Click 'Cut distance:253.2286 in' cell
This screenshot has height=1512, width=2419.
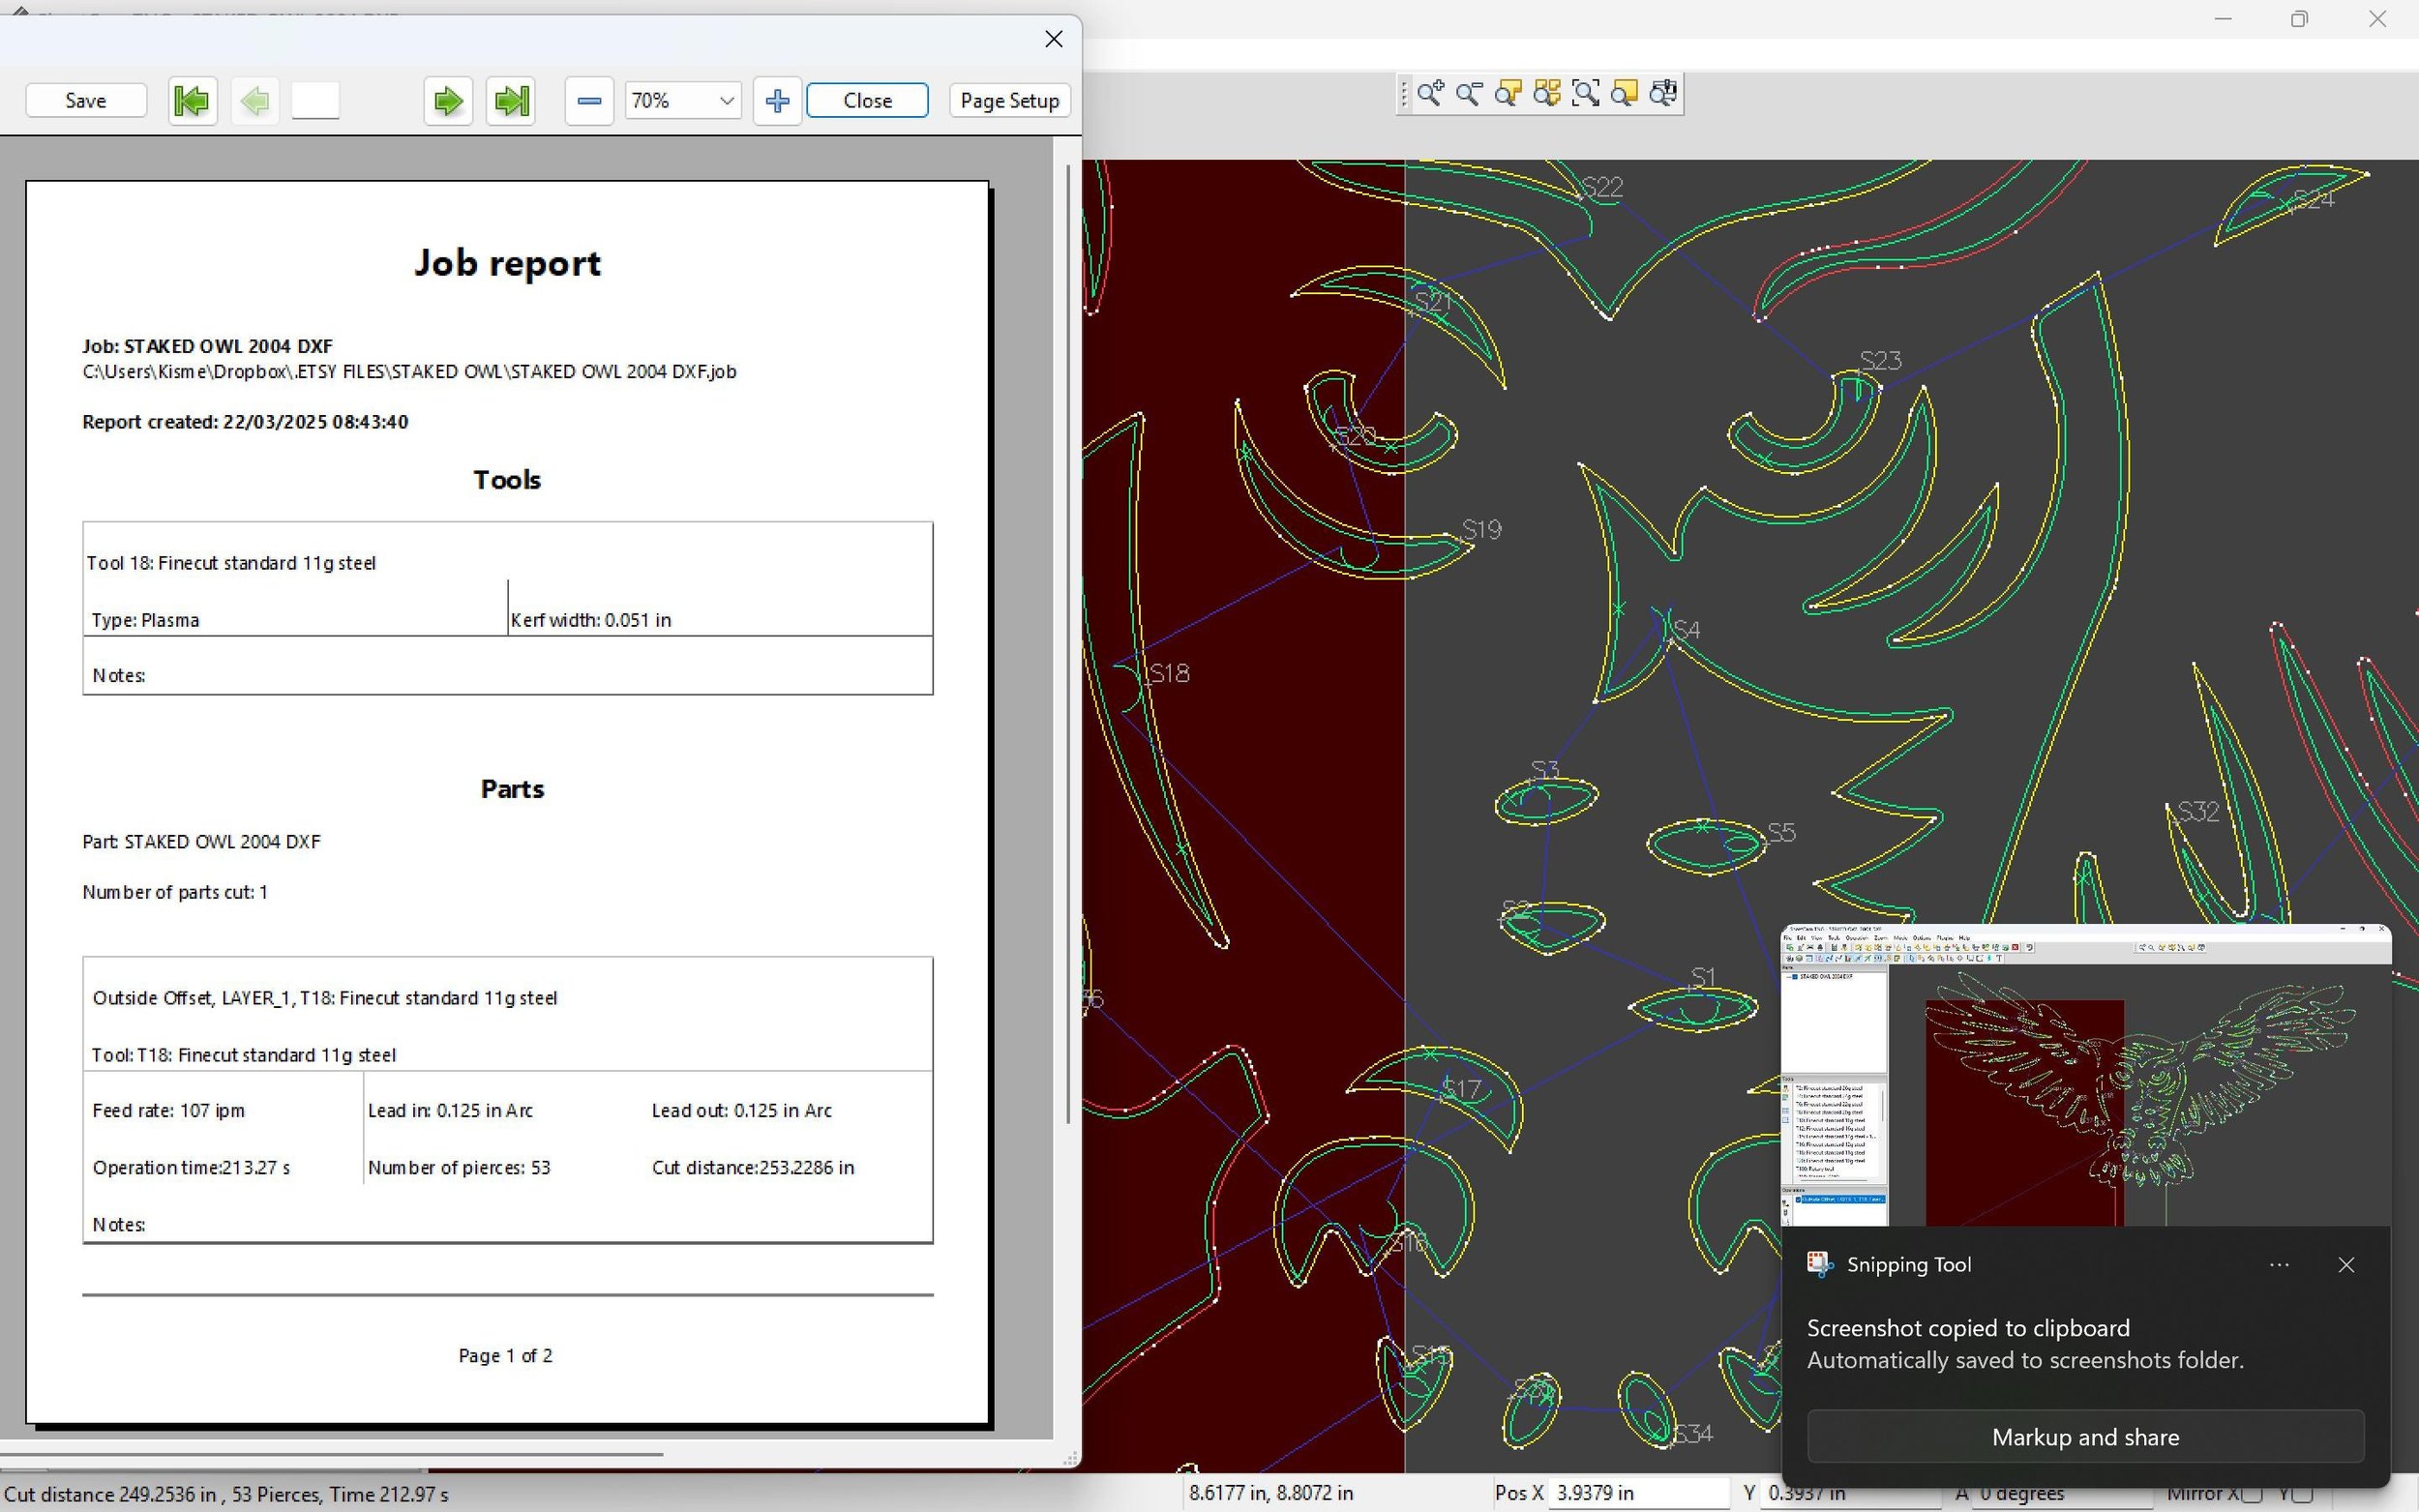pos(753,1167)
